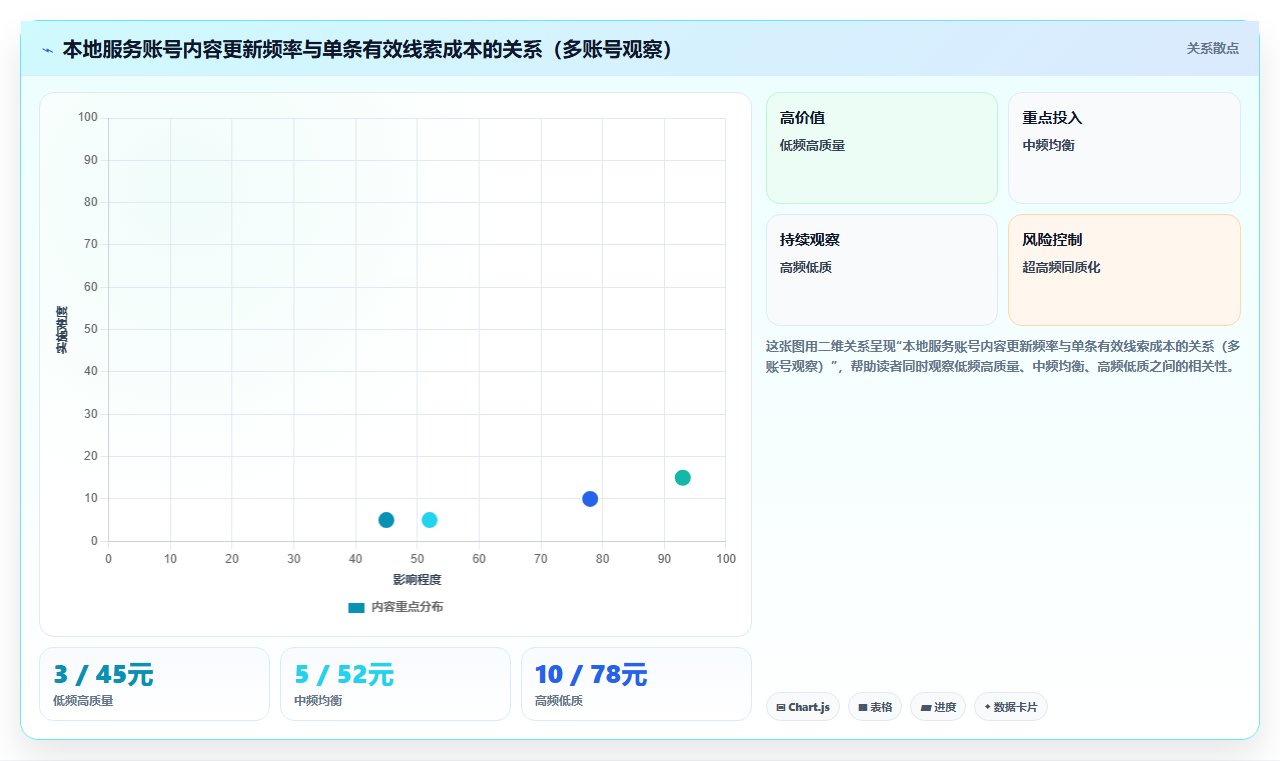Click the Chart.js tag chip
The width and height of the screenshot is (1280, 761).
coord(803,707)
